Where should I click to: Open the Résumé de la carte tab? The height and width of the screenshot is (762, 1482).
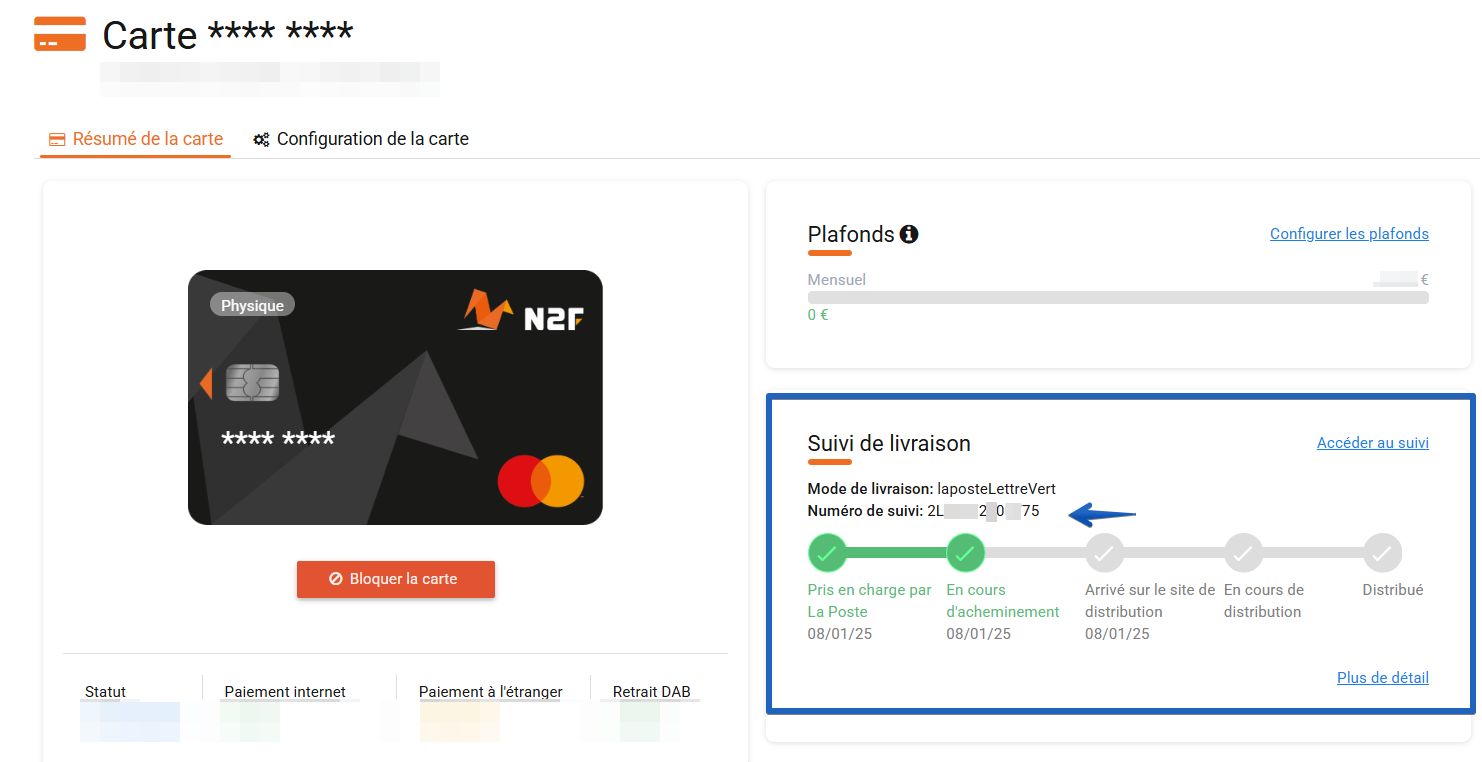(136, 139)
